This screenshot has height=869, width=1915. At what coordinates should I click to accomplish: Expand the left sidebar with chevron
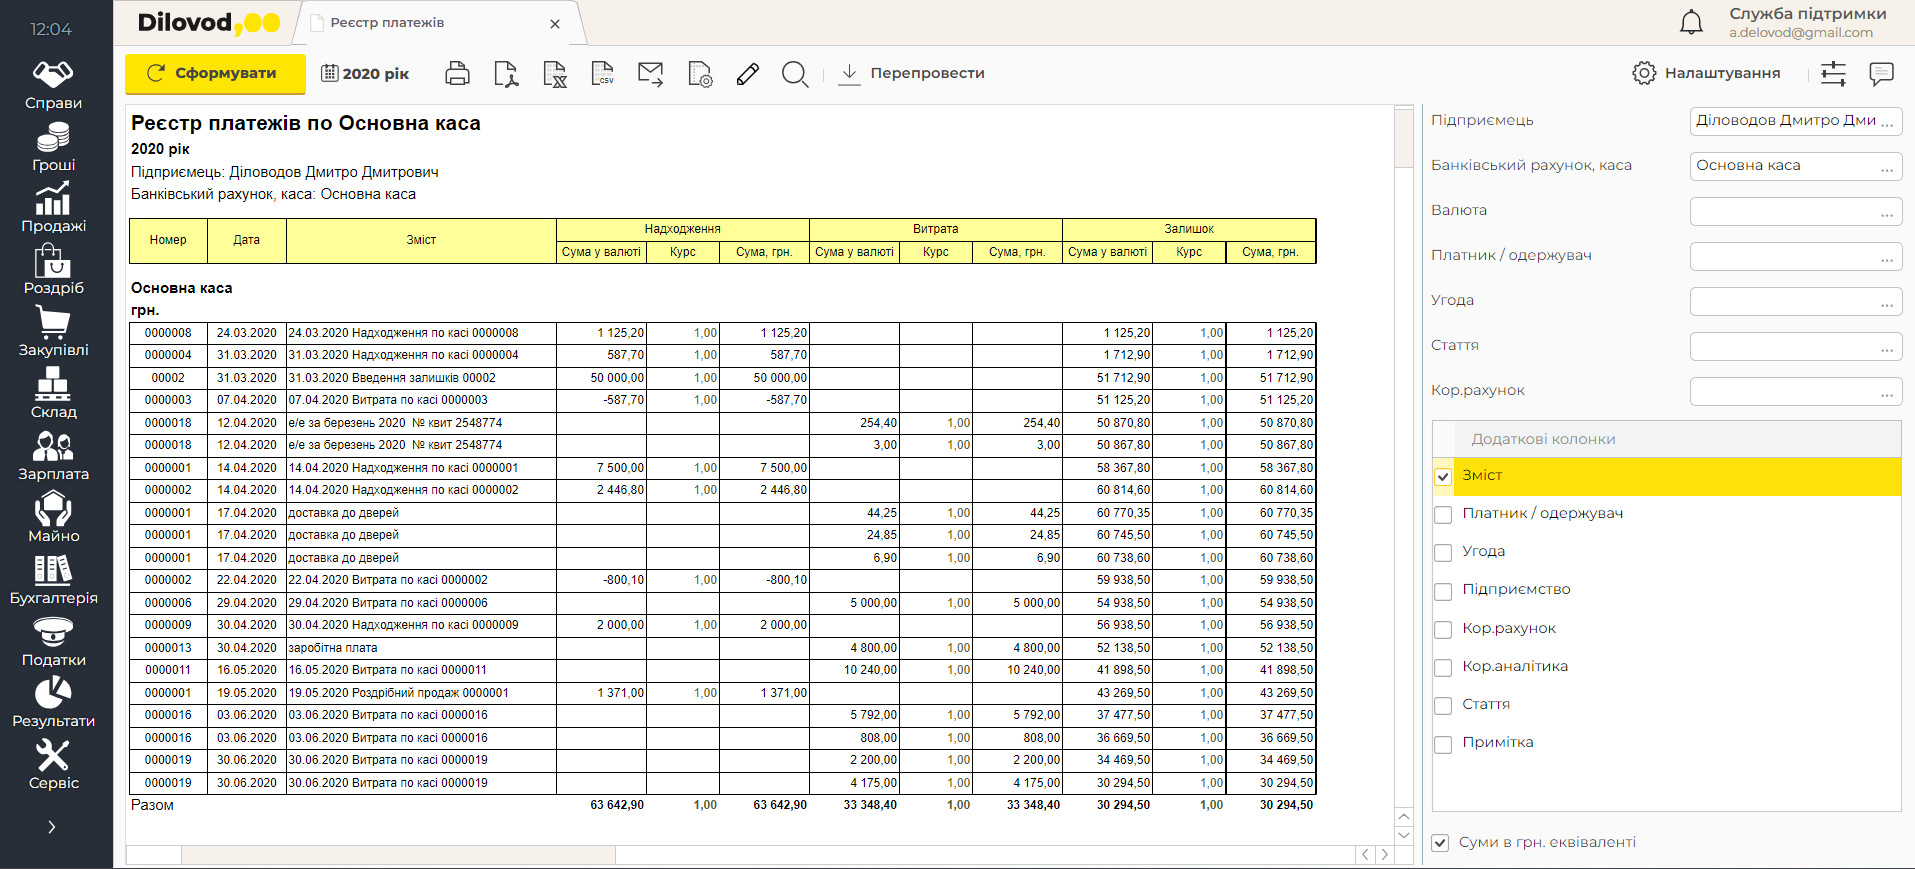tap(52, 827)
